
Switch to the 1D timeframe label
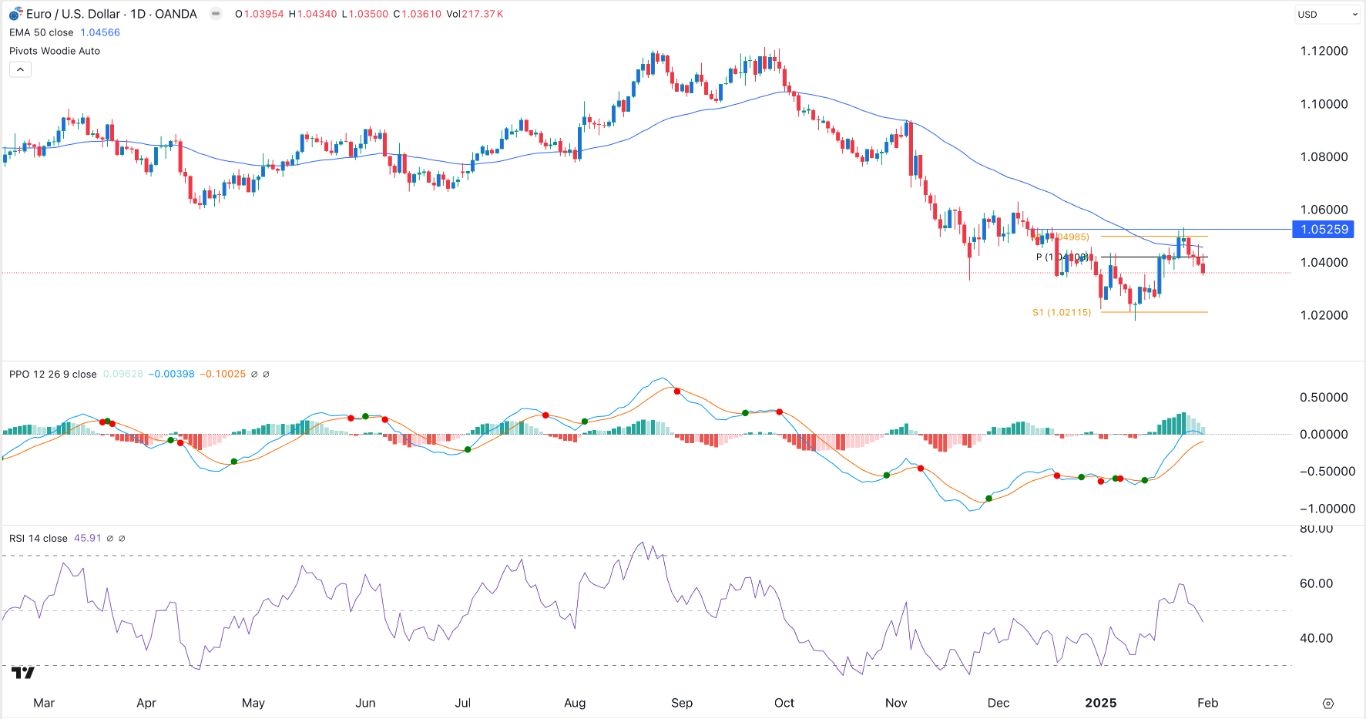point(136,14)
